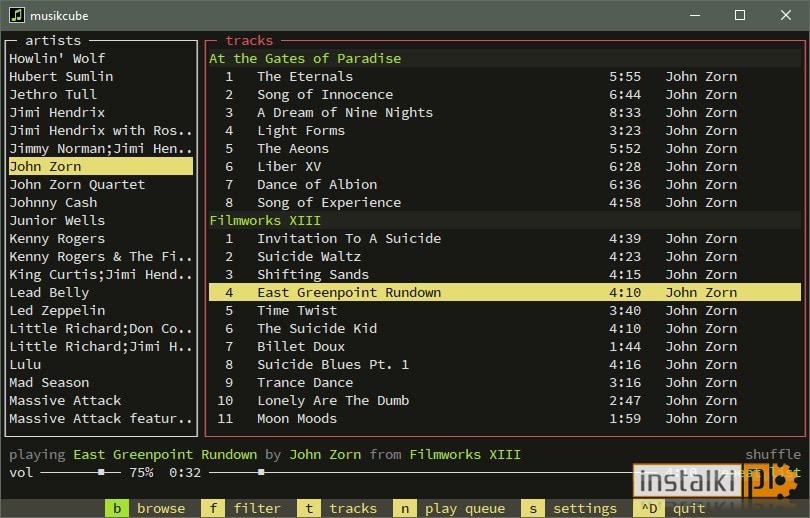Viewport: 810px width, 518px height.
Task: Minimize the musikcube window
Action: 695,15
